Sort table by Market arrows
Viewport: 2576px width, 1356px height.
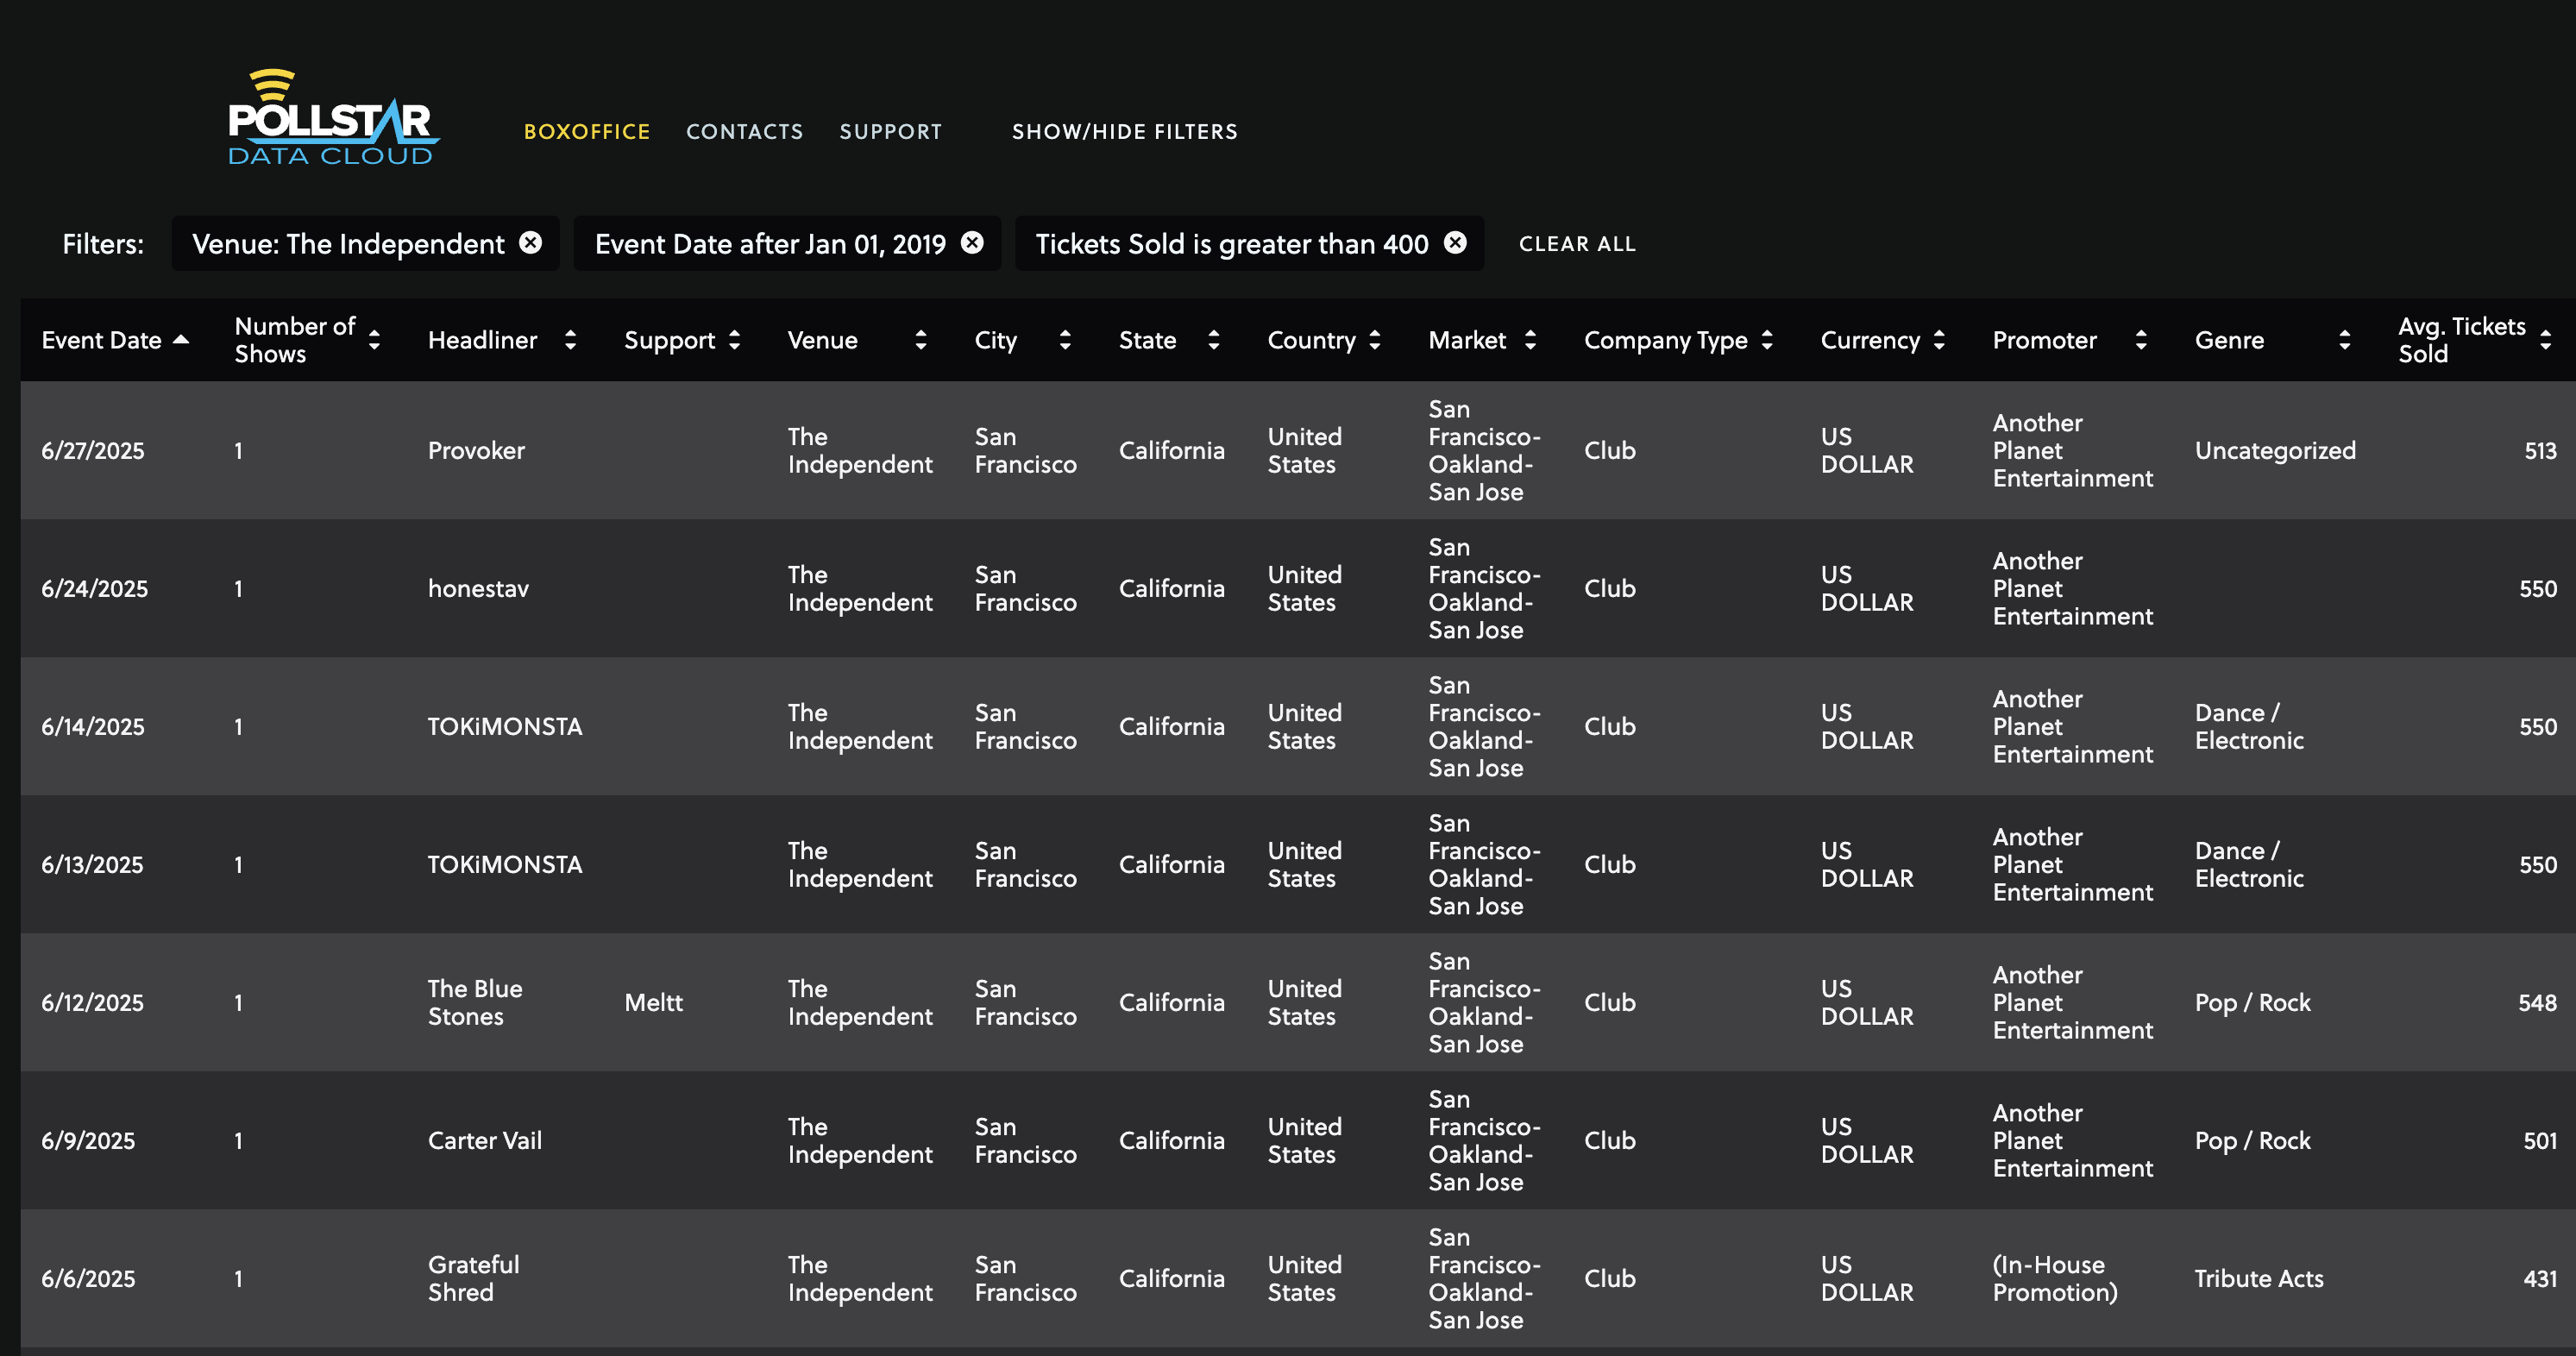click(1530, 340)
